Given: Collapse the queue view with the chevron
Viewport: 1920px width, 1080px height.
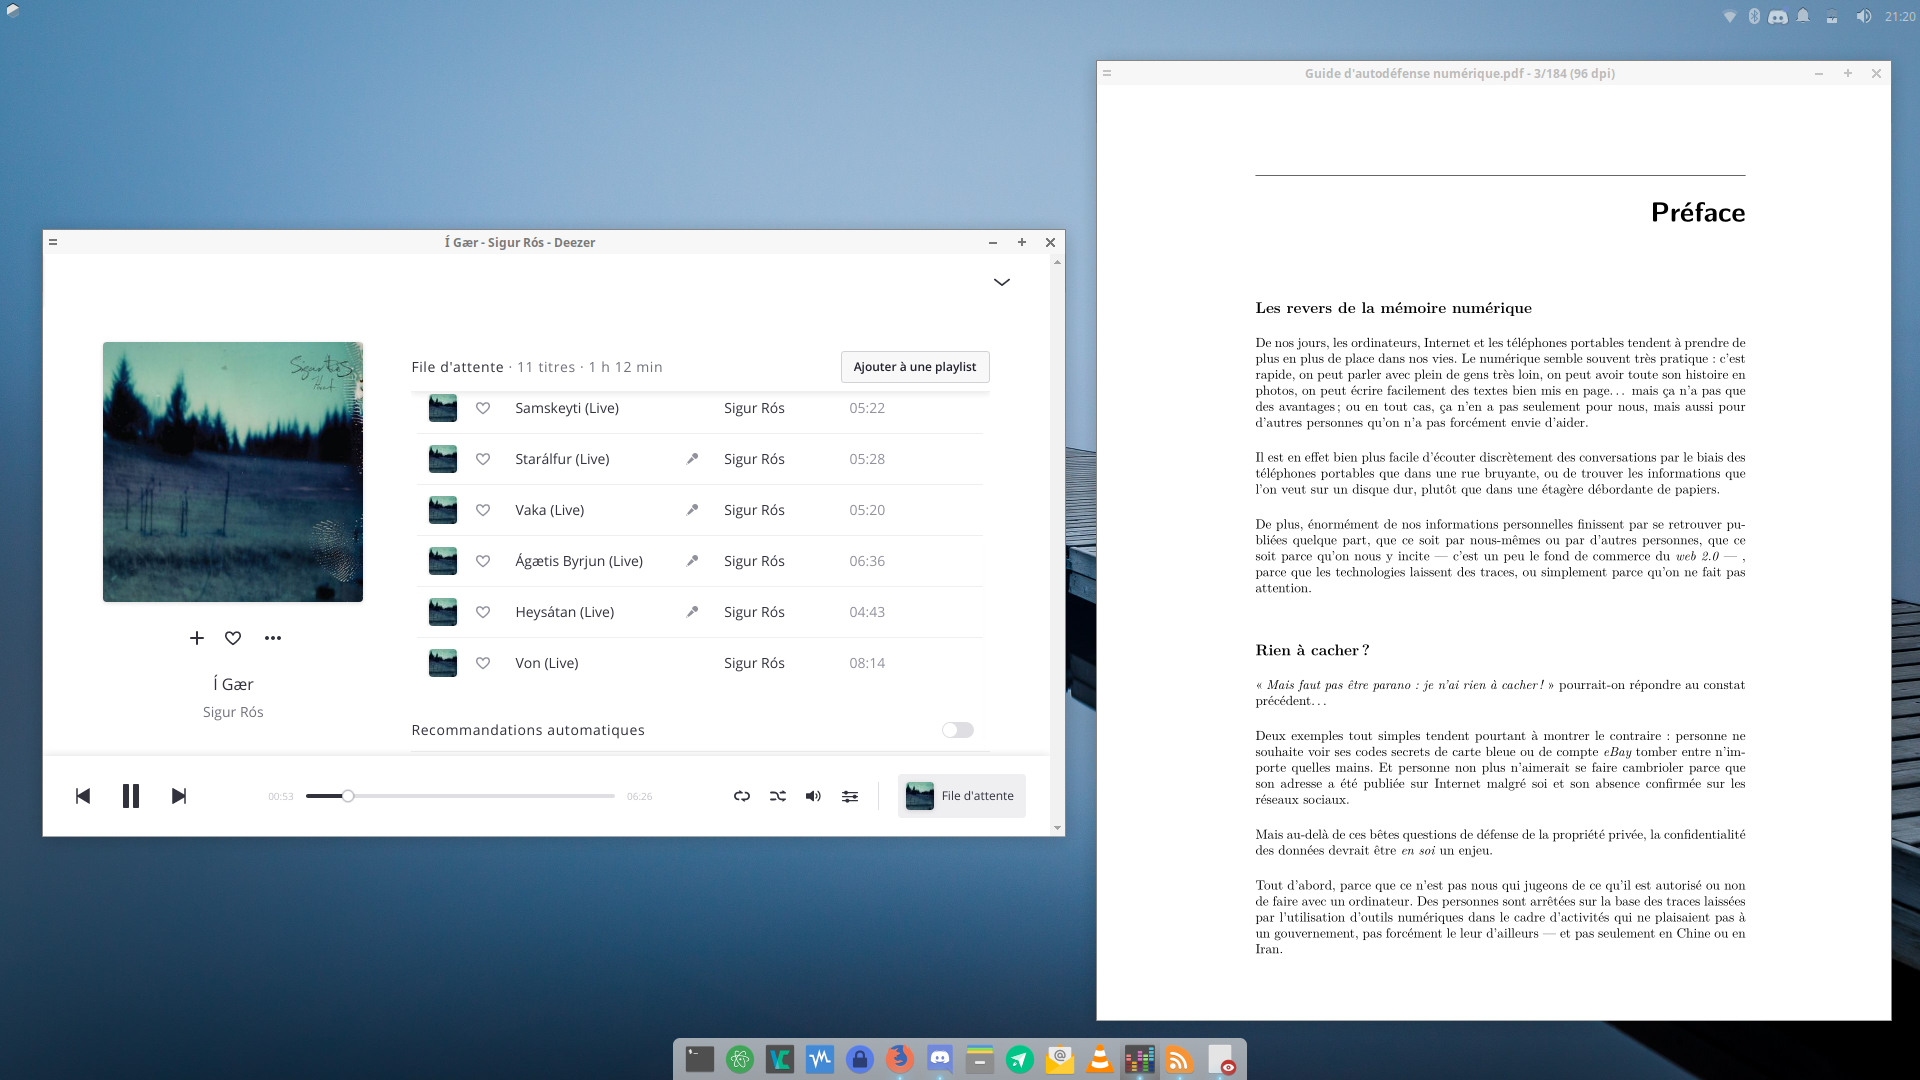Looking at the screenshot, I should tap(1002, 282).
